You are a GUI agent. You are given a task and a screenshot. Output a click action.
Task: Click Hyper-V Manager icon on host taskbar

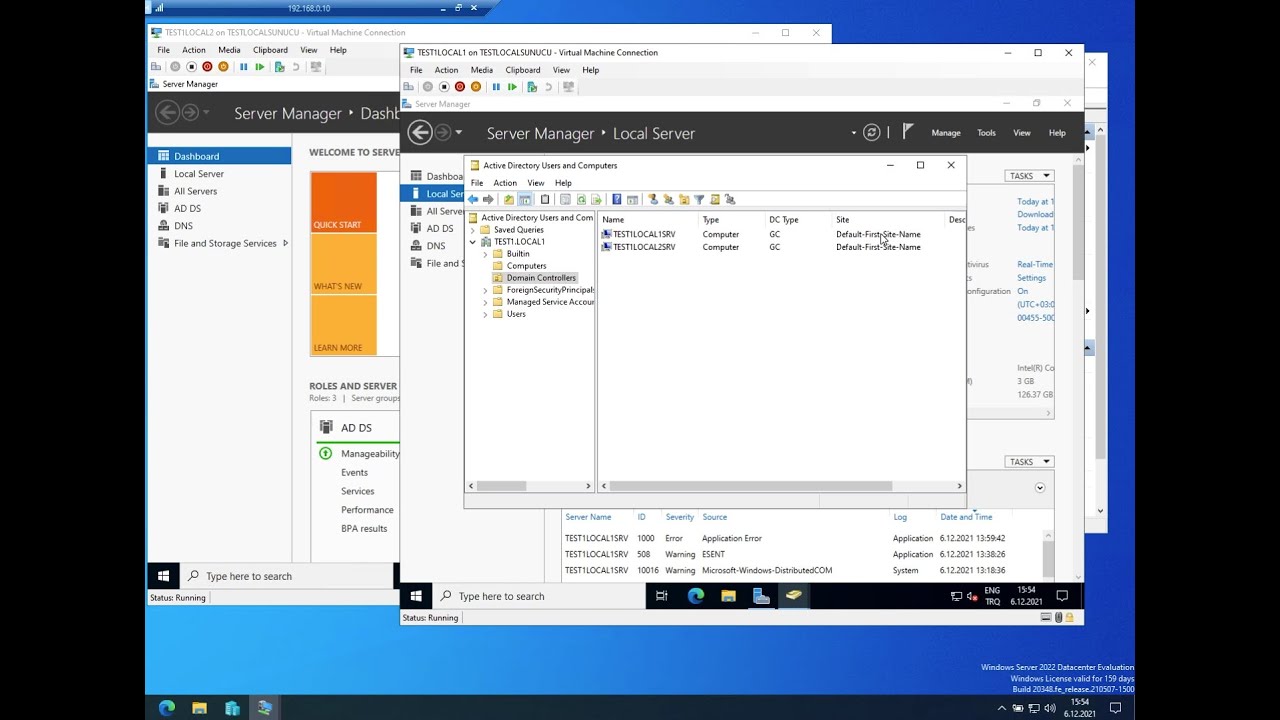pyautogui.click(x=232, y=708)
